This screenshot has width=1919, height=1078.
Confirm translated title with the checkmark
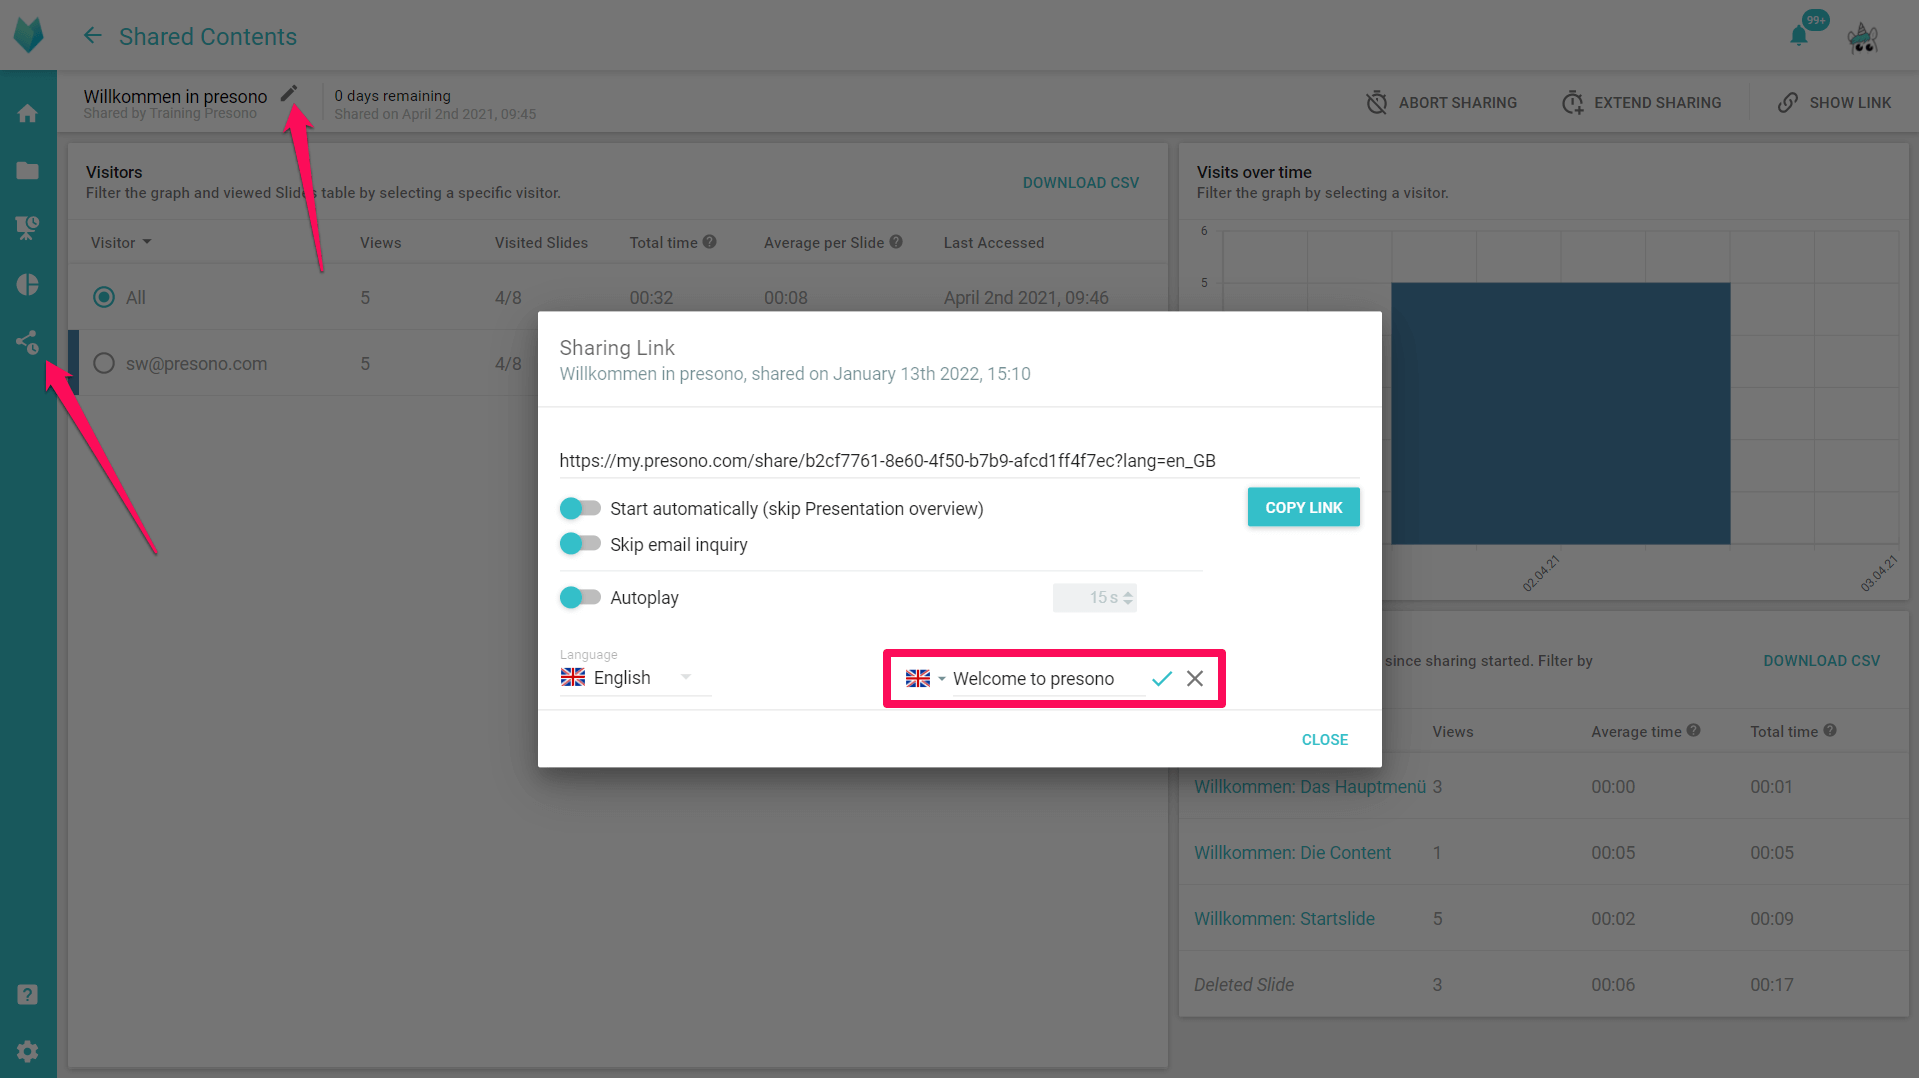(1161, 679)
